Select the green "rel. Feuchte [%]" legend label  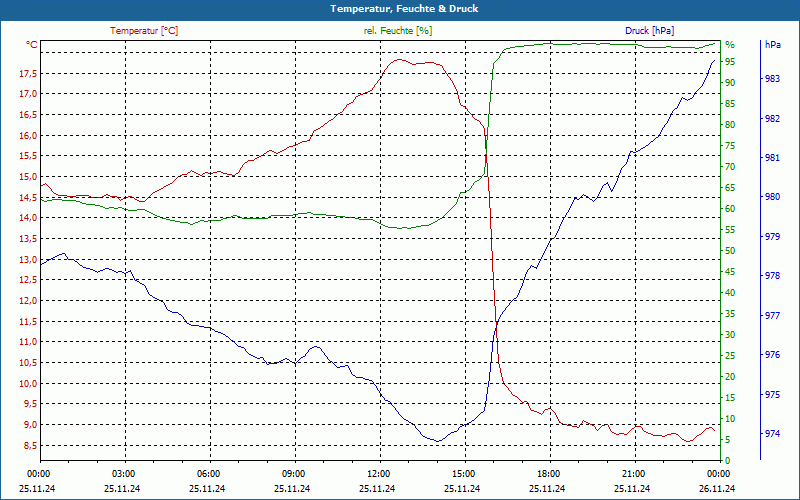397,31
